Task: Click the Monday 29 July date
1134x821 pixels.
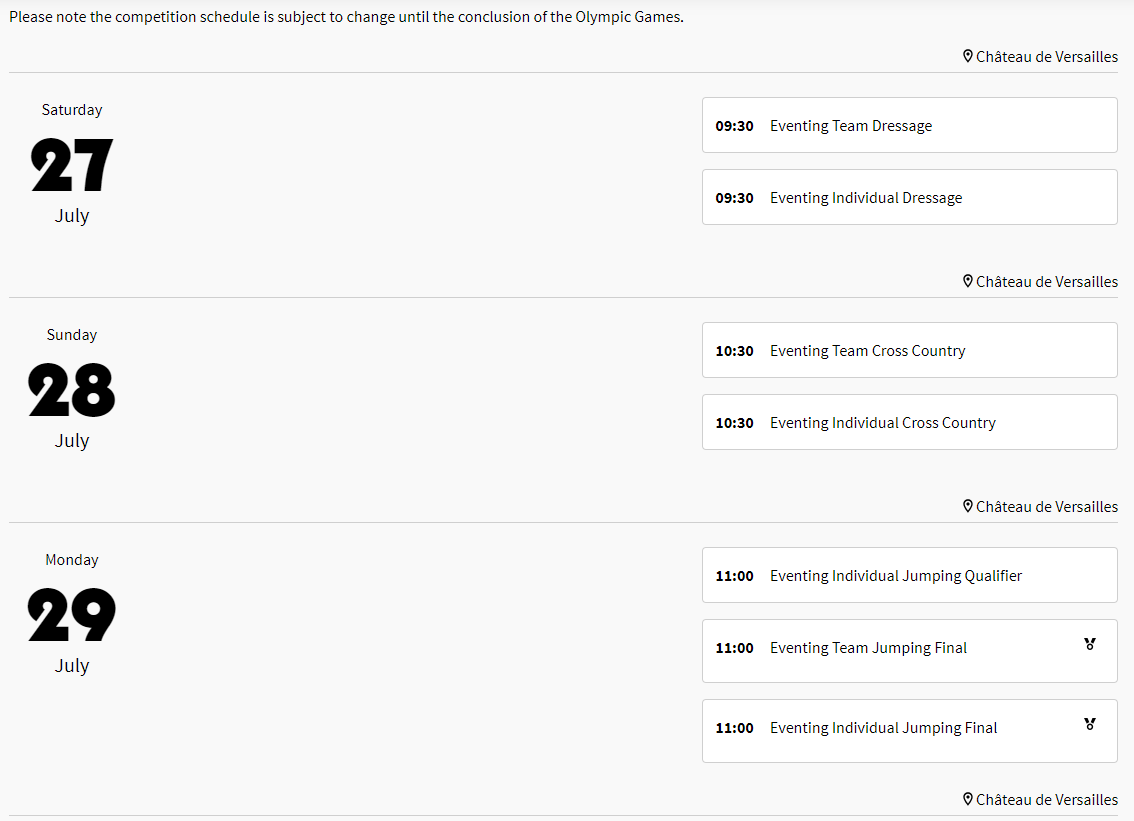Action: (72, 615)
